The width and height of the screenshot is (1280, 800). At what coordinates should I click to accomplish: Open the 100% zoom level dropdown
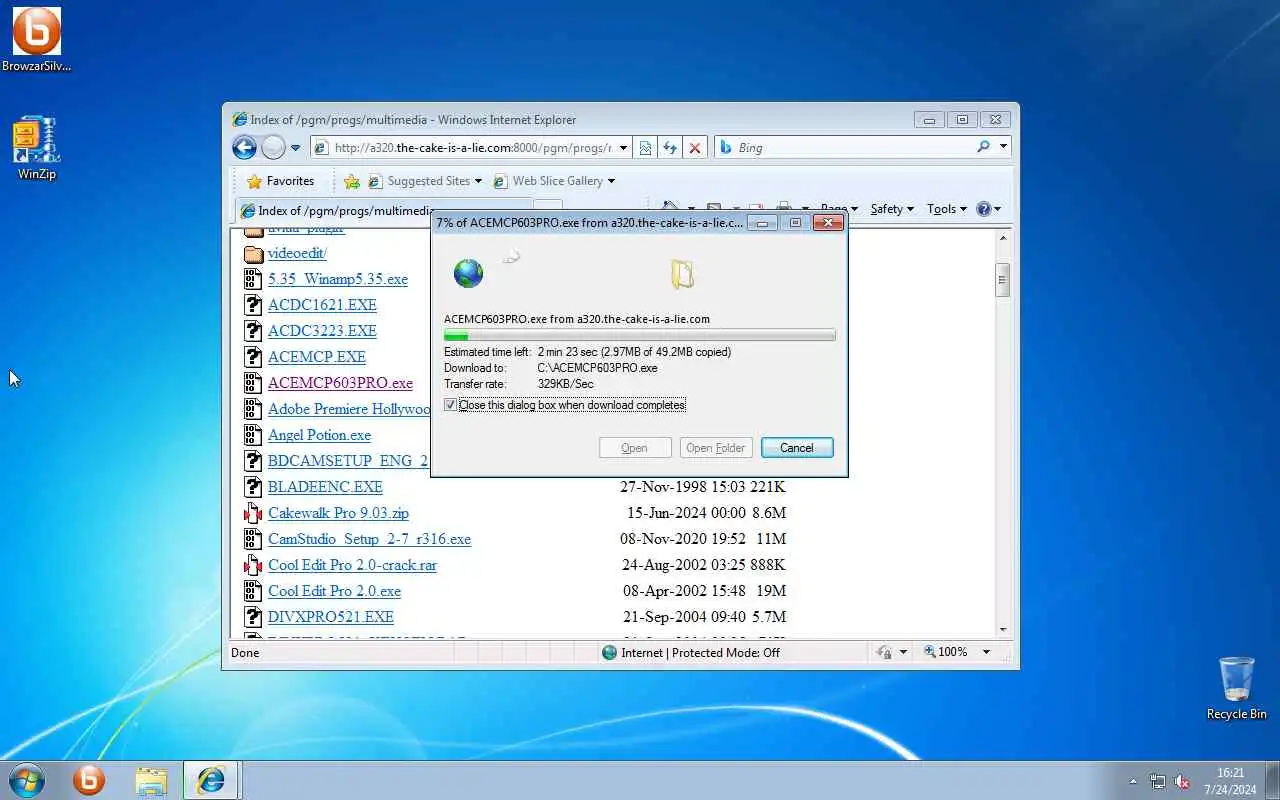pyautogui.click(x=986, y=652)
